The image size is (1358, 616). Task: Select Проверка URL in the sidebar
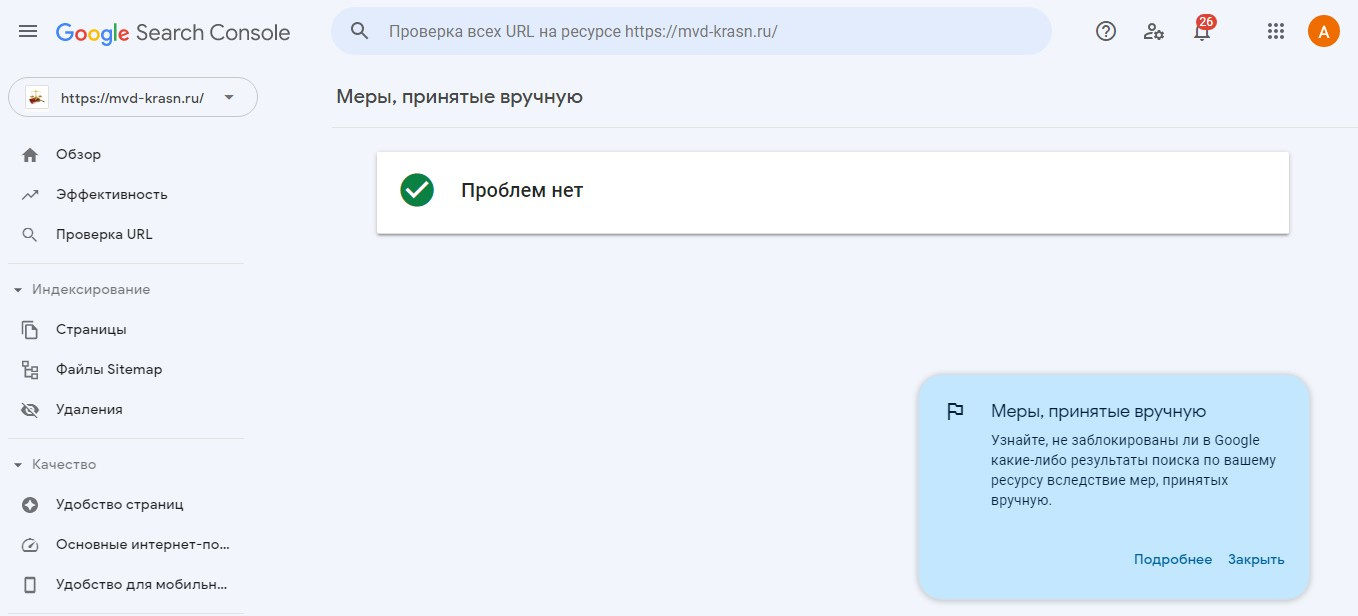(x=104, y=235)
